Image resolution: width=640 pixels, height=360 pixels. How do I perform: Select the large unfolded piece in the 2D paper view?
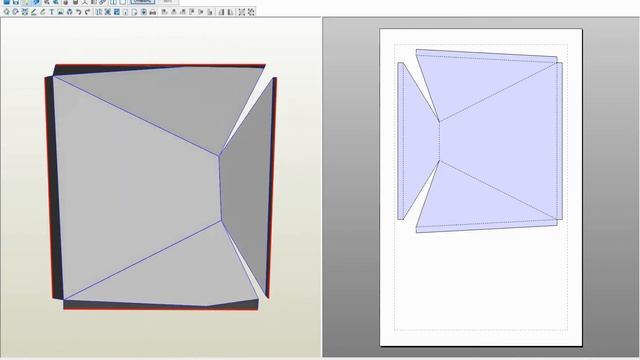pyautogui.click(x=498, y=141)
